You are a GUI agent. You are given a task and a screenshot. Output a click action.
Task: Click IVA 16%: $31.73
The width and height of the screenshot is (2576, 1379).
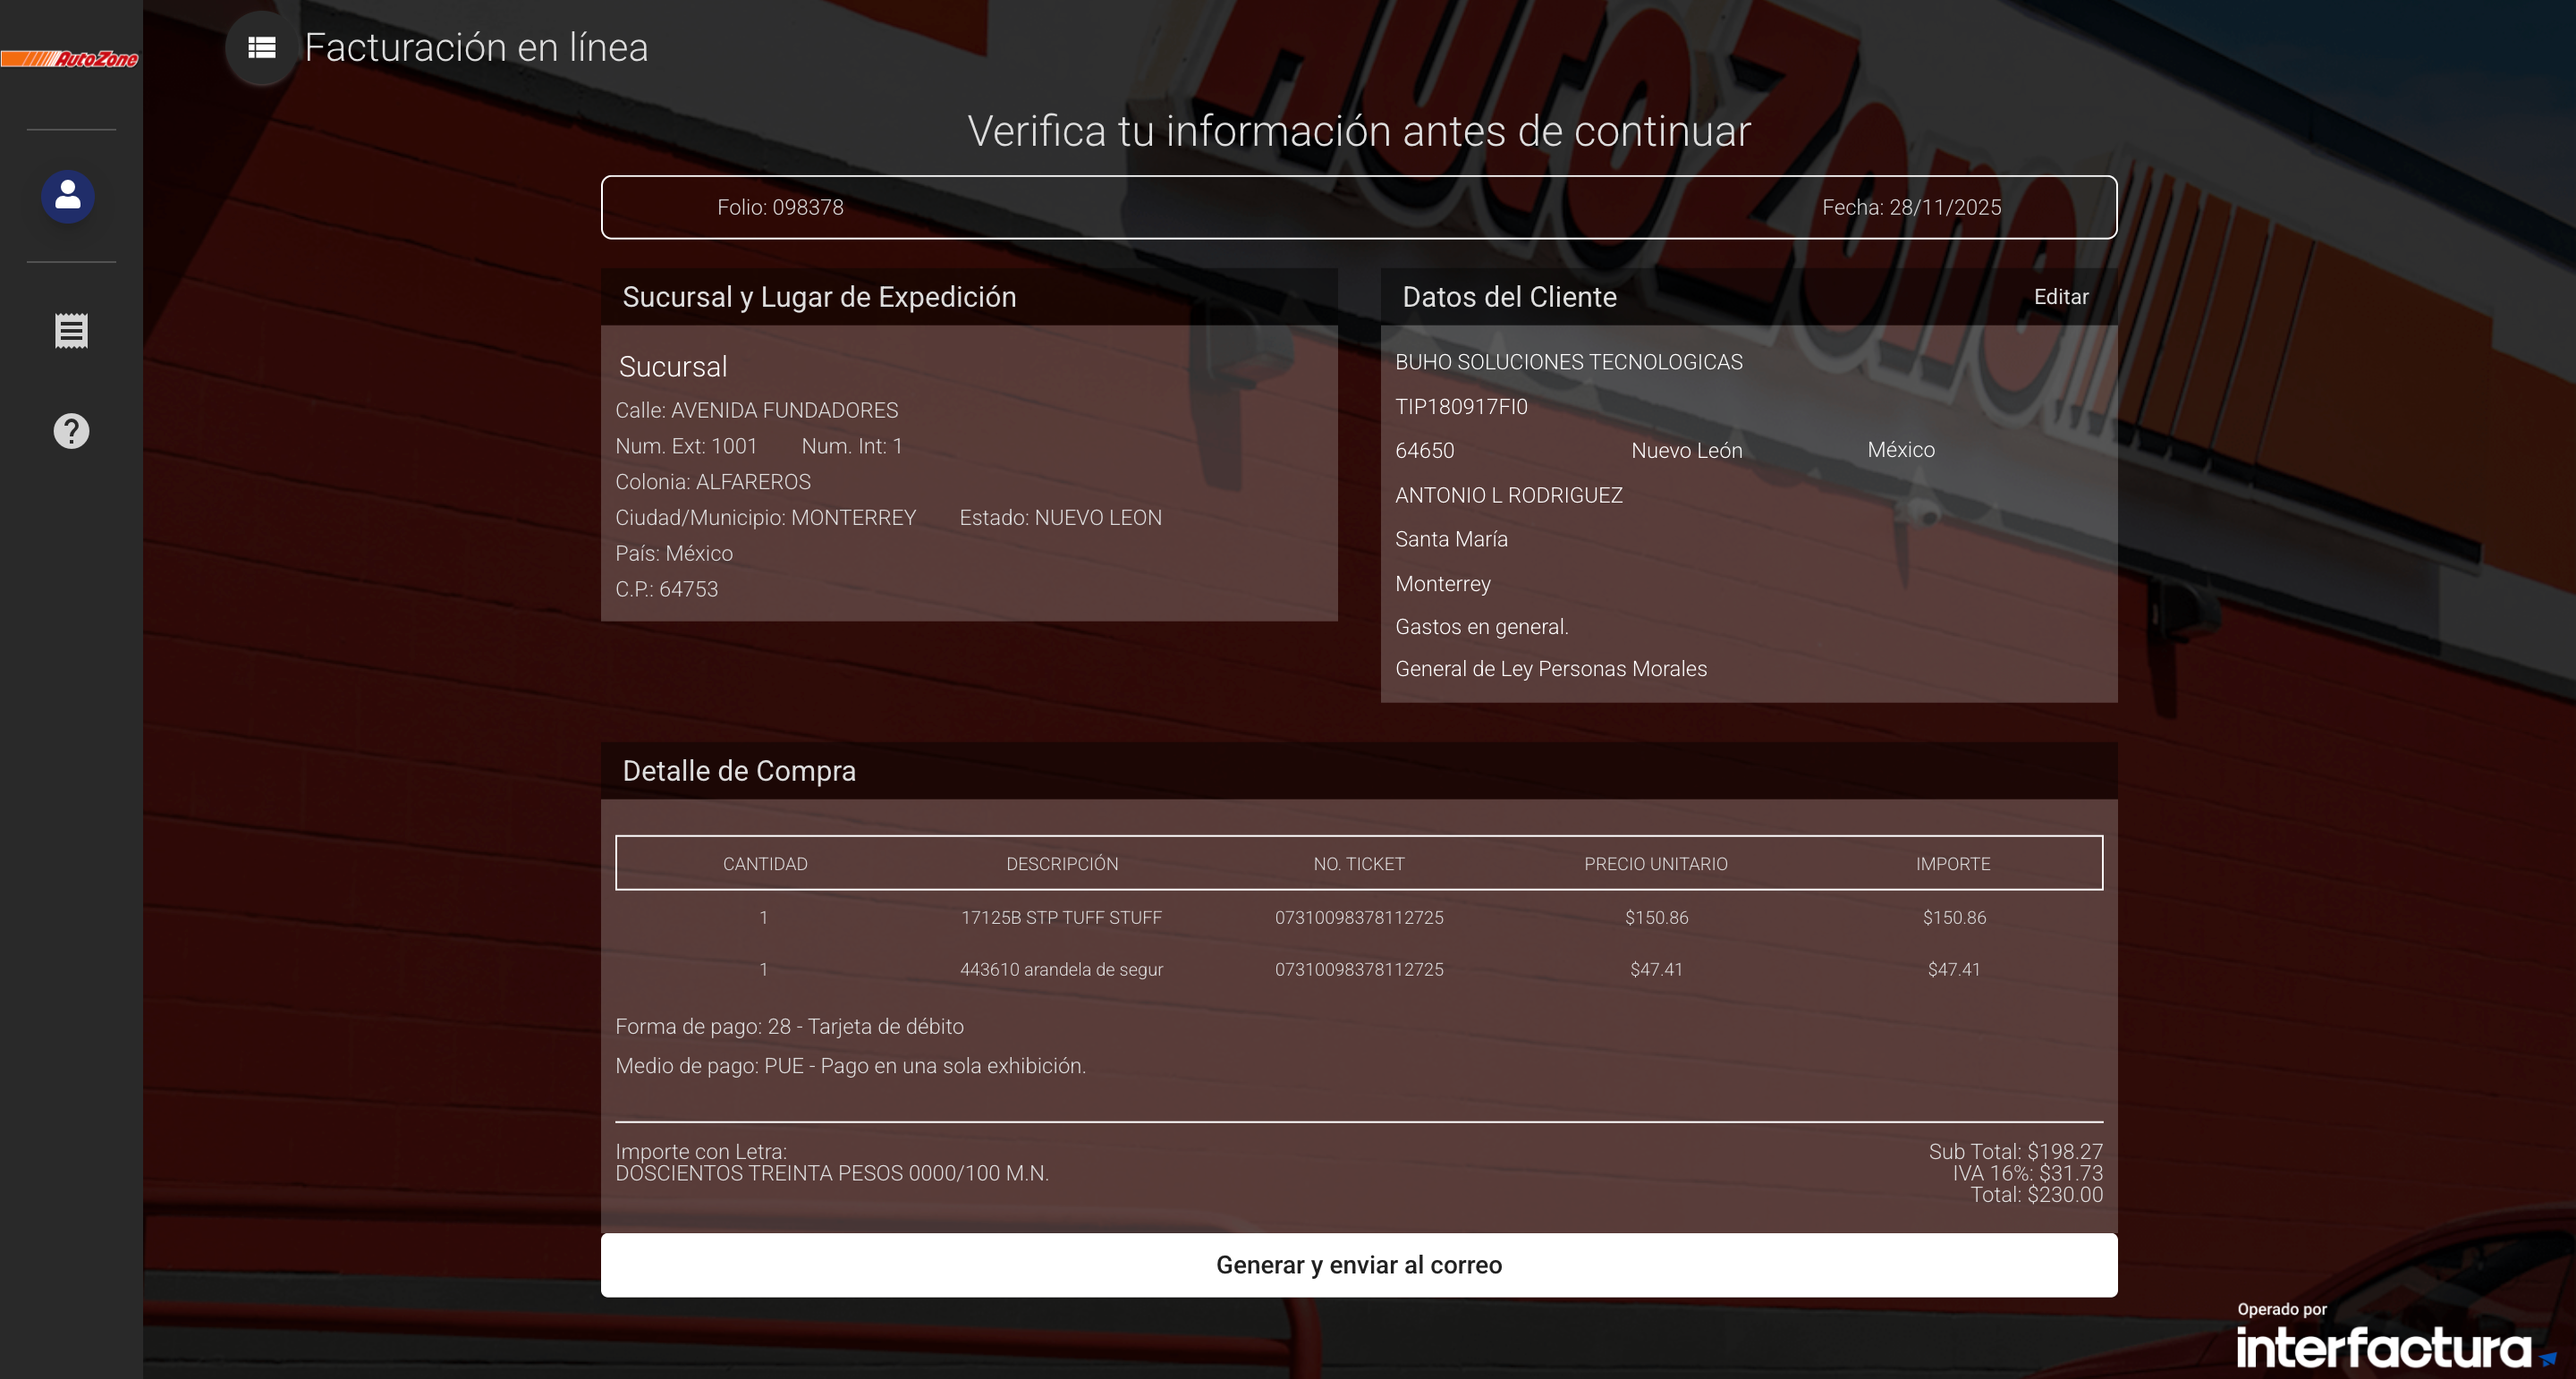(x=2027, y=1173)
